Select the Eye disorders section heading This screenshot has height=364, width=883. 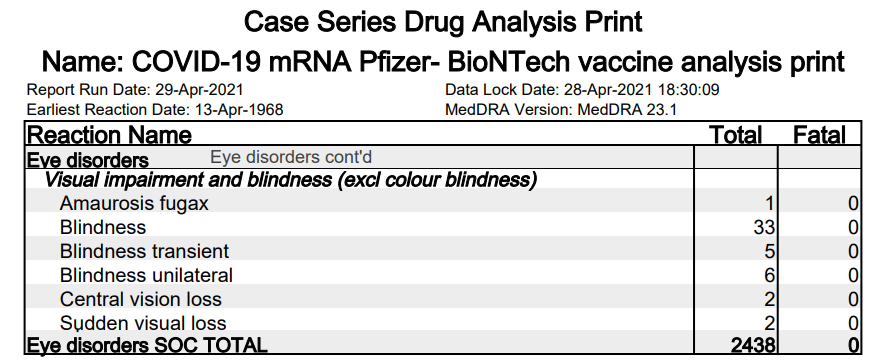pyautogui.click(x=88, y=159)
